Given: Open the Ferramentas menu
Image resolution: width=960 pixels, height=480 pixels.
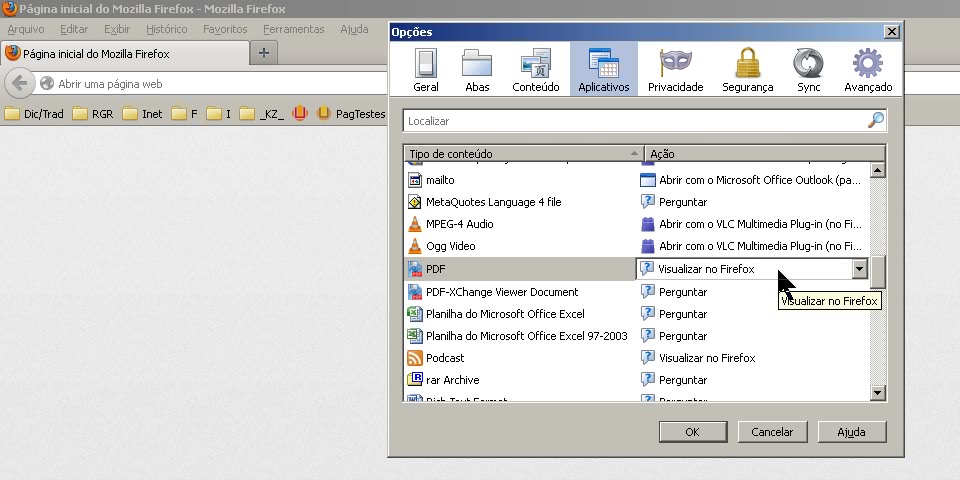Looking at the screenshot, I should coord(294,29).
